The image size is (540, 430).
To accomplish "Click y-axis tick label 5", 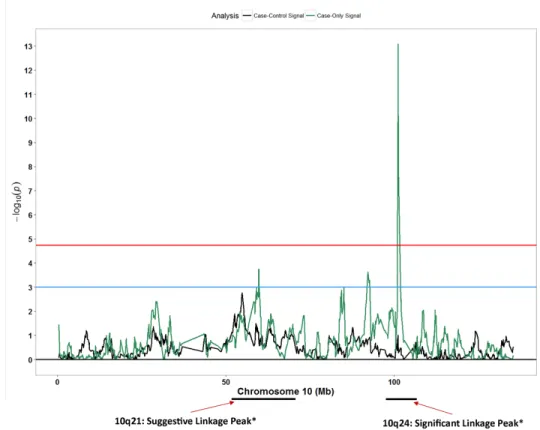I will pyautogui.click(x=30, y=239).
